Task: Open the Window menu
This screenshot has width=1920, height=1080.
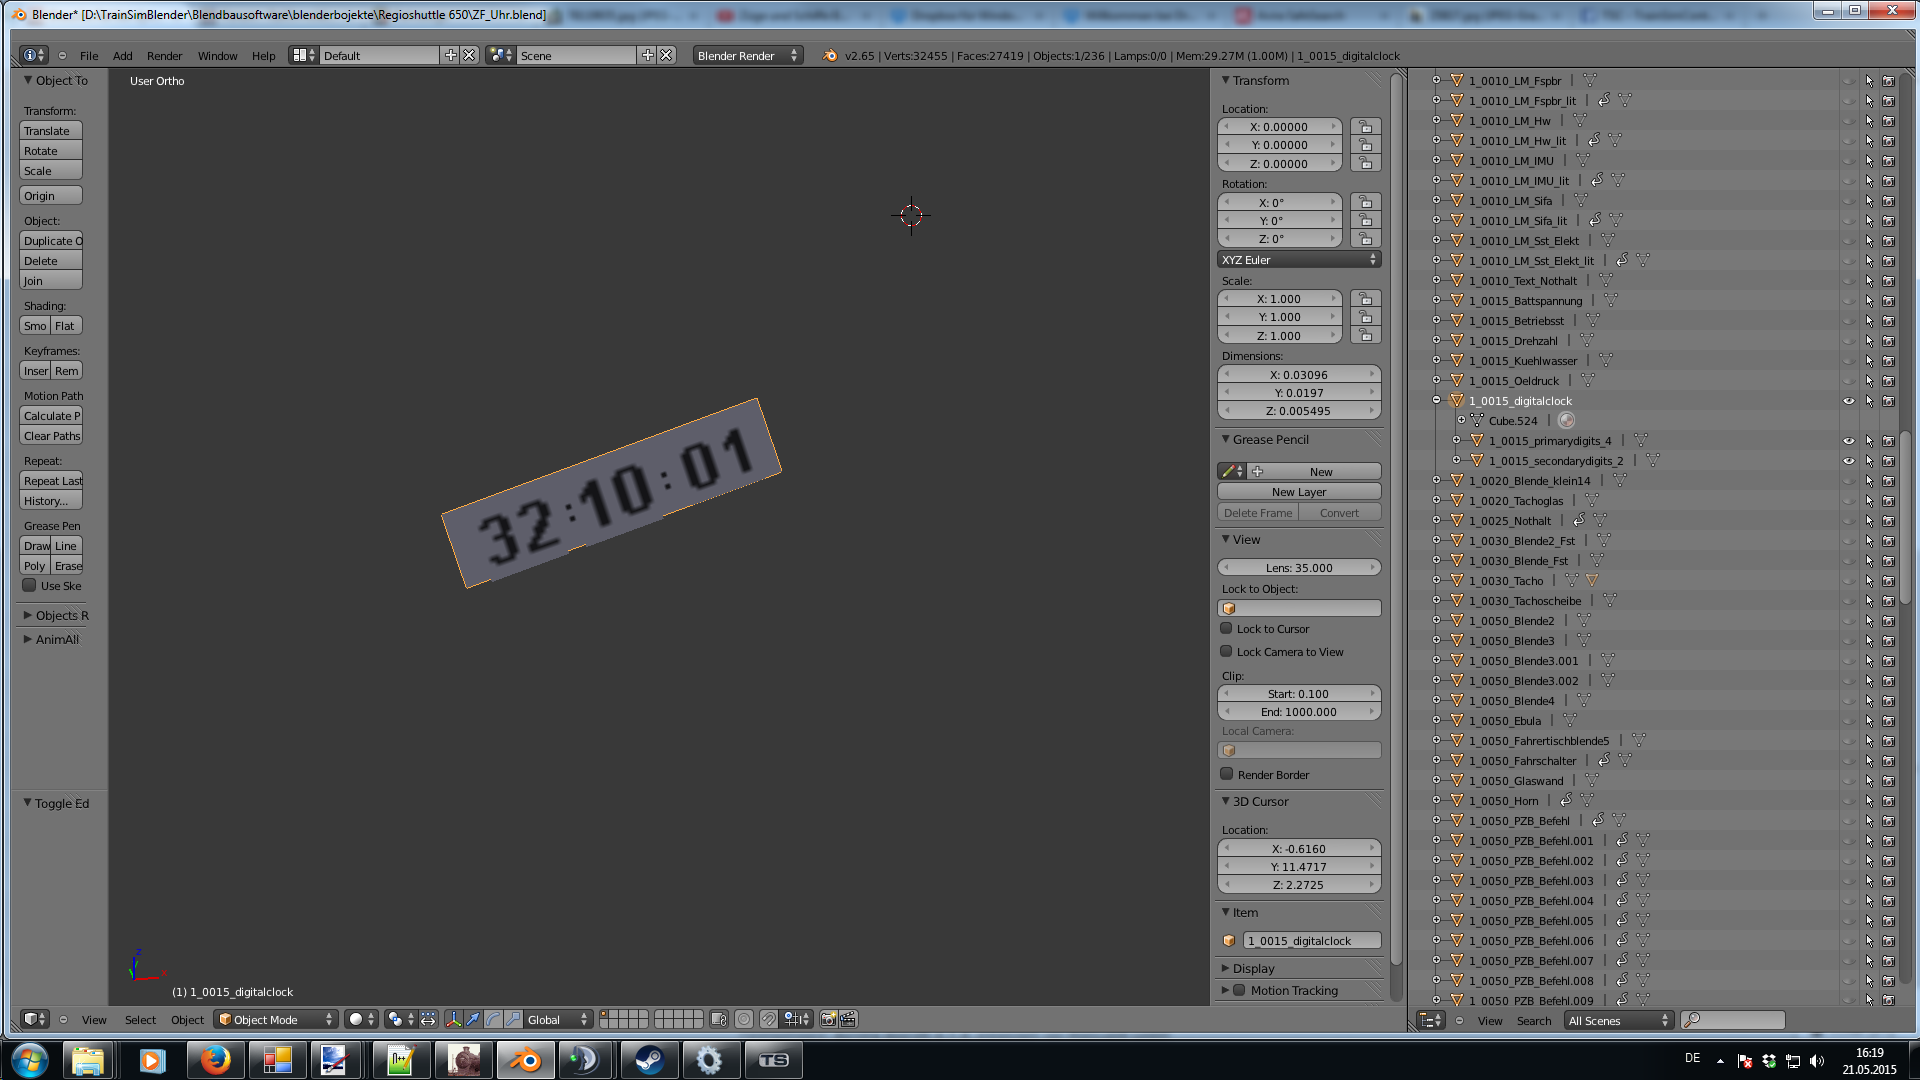Action: [x=217, y=56]
